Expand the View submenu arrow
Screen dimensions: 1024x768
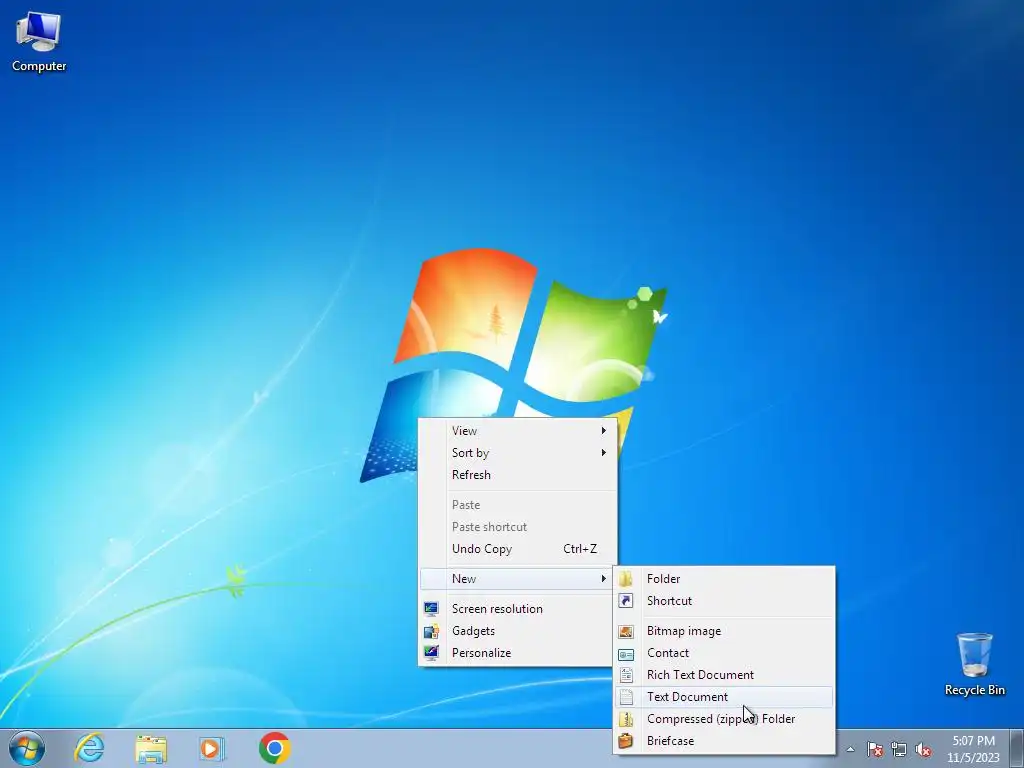click(603, 430)
